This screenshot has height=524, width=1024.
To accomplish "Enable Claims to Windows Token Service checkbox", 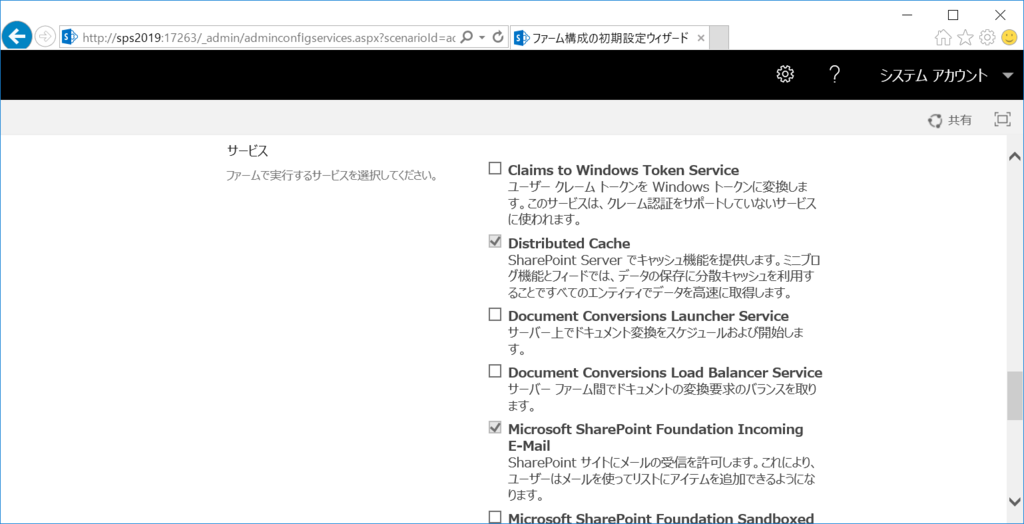I will [495, 169].
